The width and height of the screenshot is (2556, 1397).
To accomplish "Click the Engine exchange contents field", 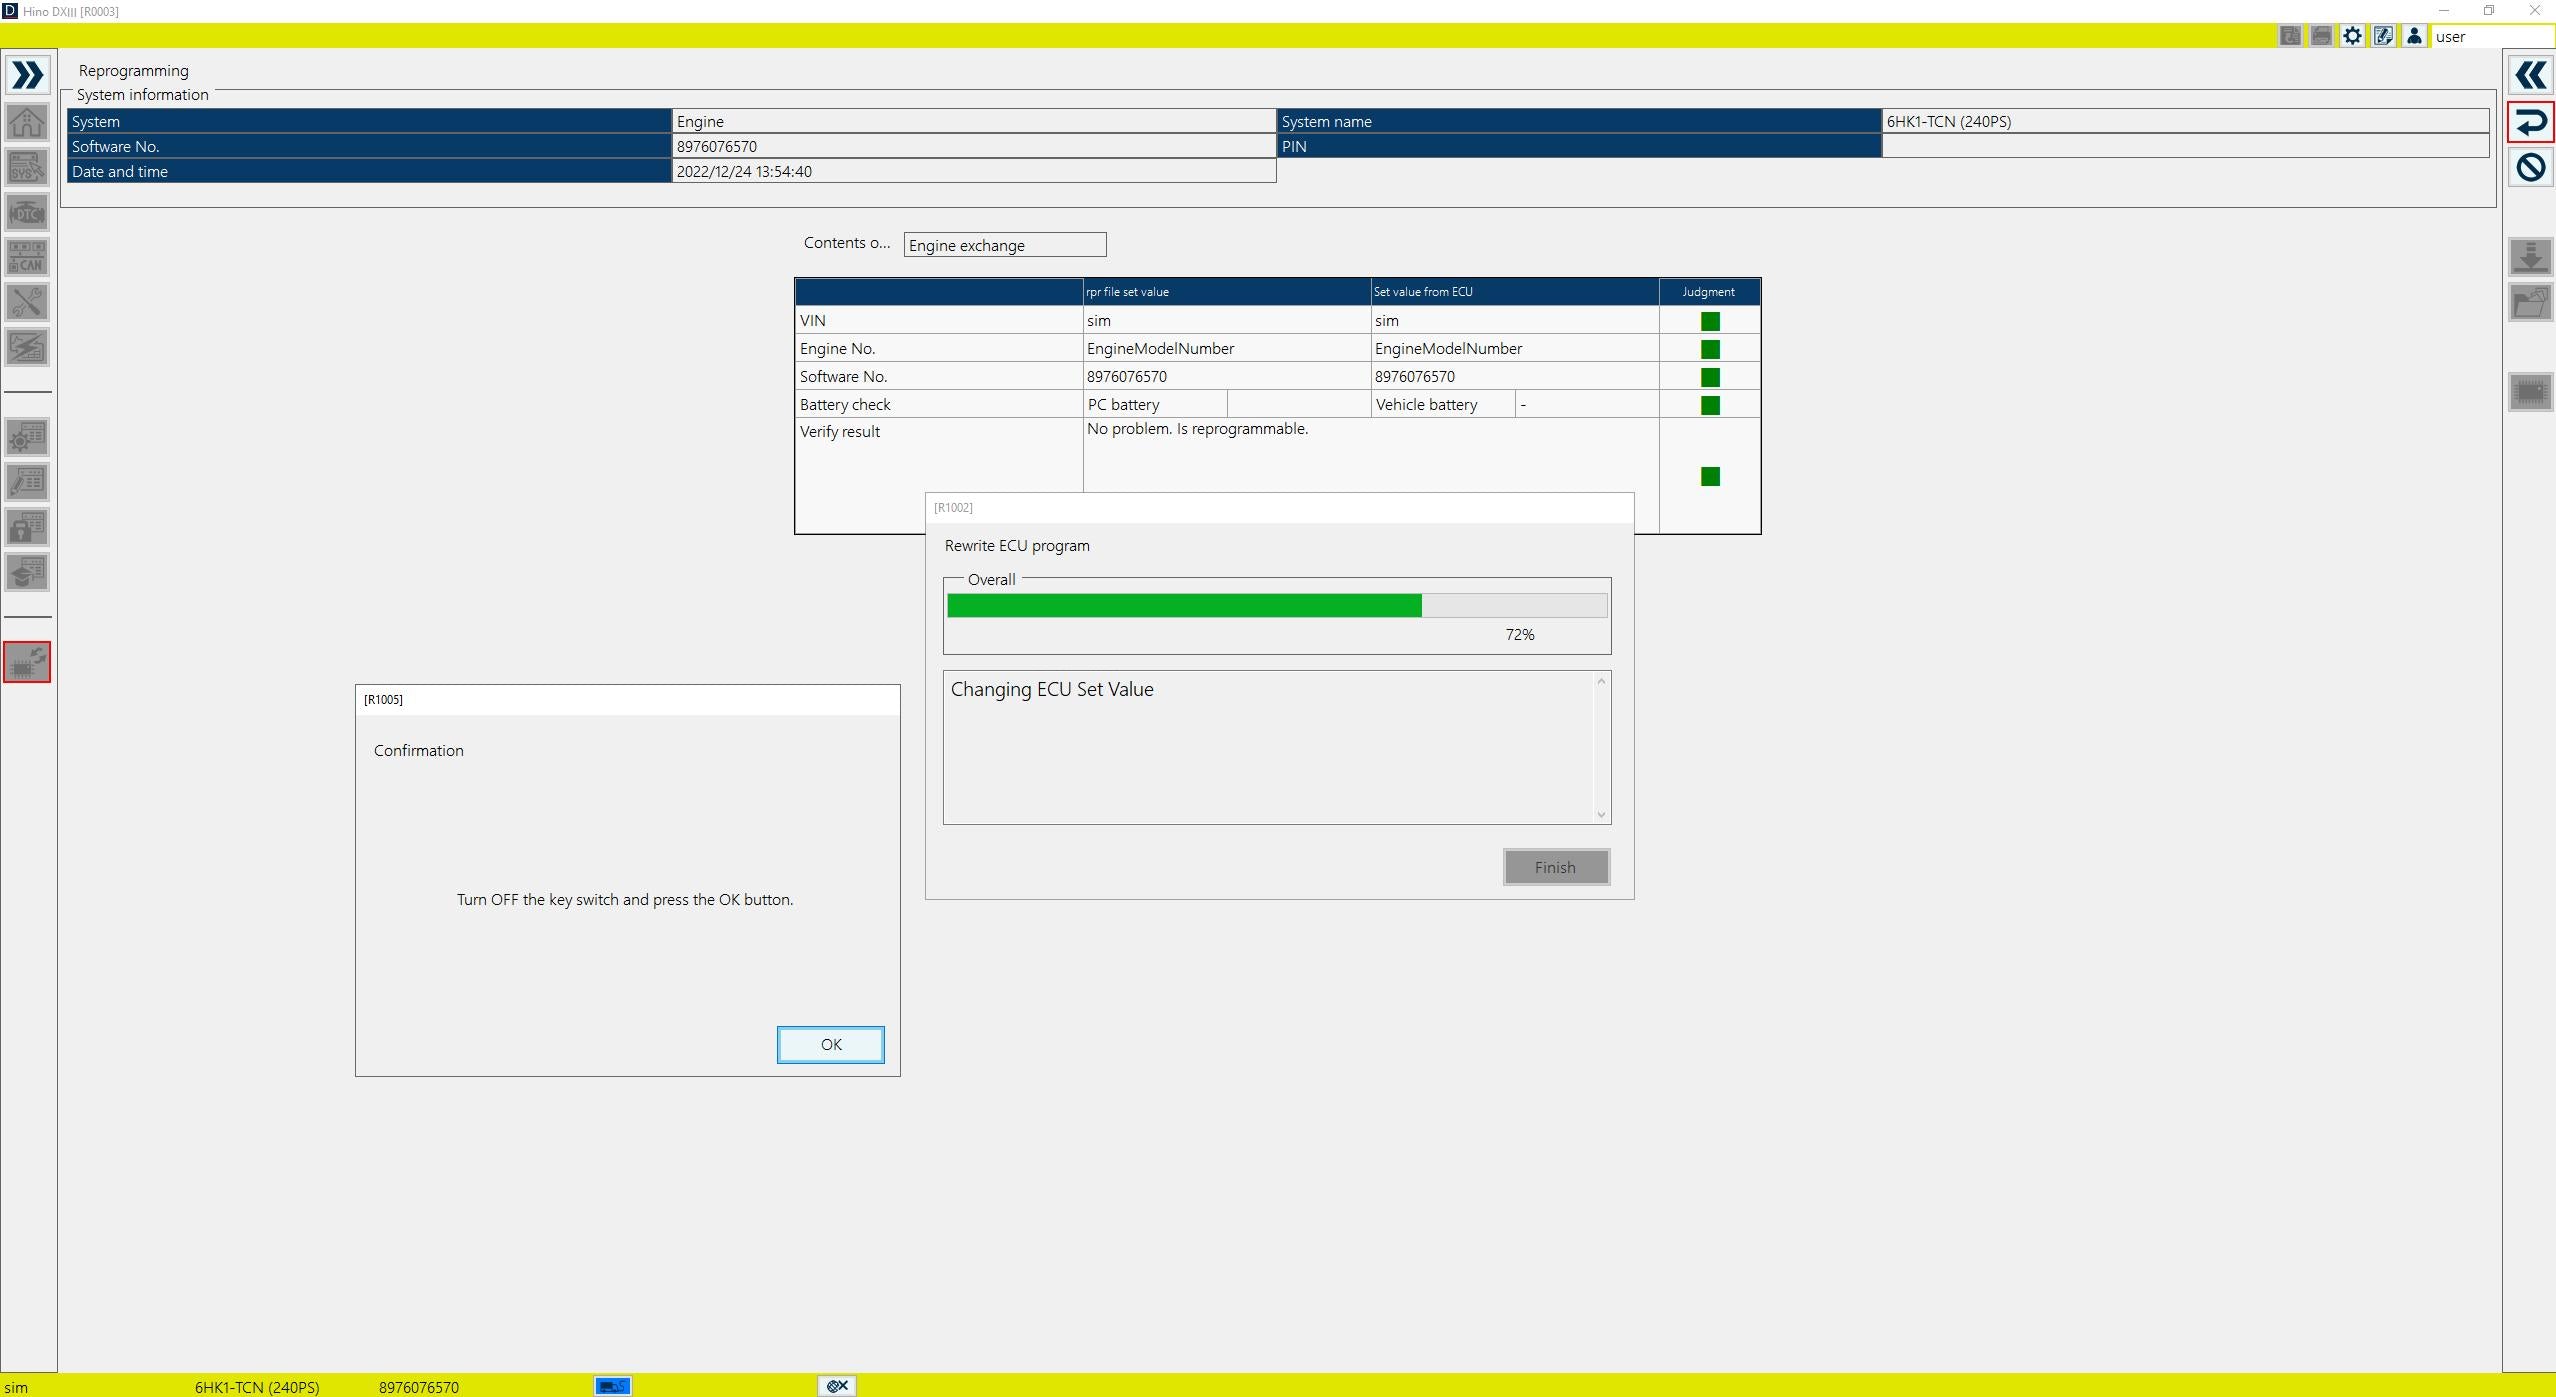I will pos(1004,245).
